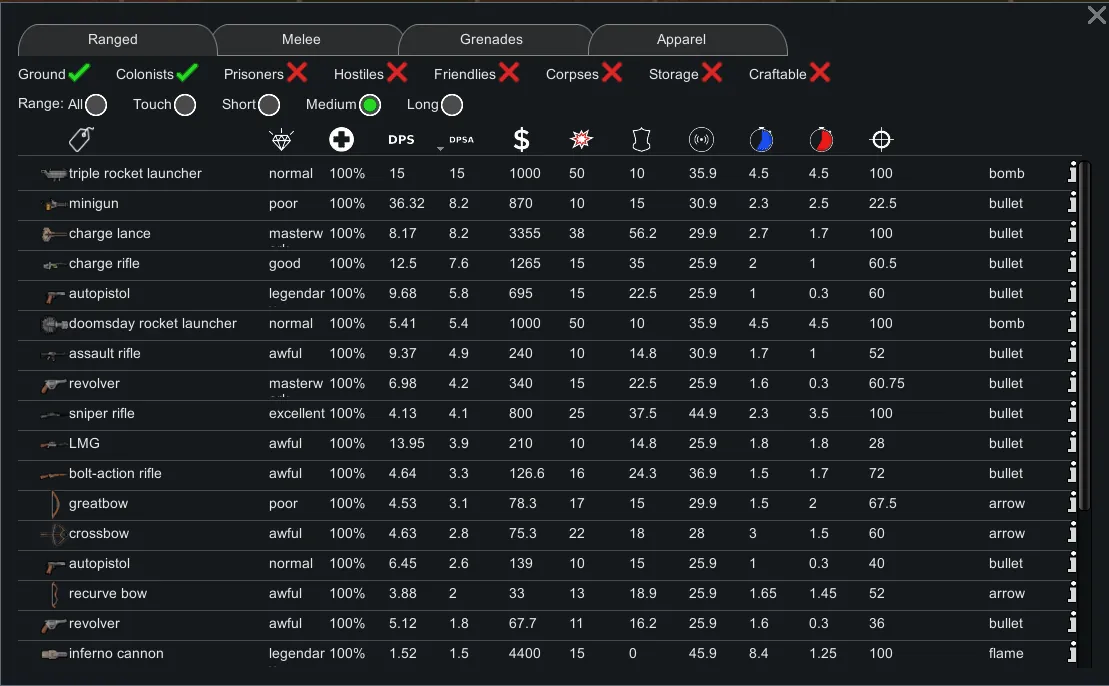Screen dimensions: 1109x686
Task: Click the hit points cross column icon
Action: (341, 140)
